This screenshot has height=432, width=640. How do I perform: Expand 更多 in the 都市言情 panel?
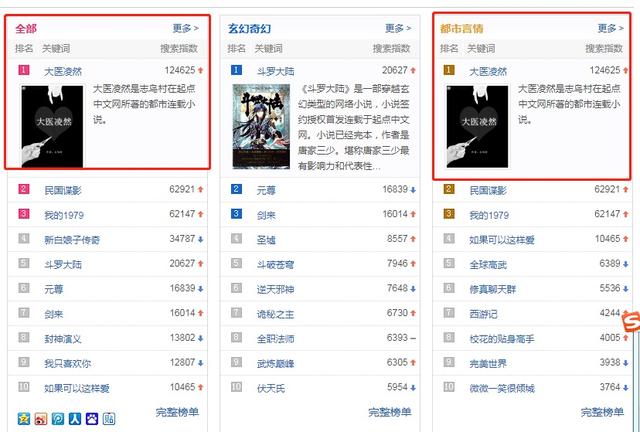click(611, 28)
